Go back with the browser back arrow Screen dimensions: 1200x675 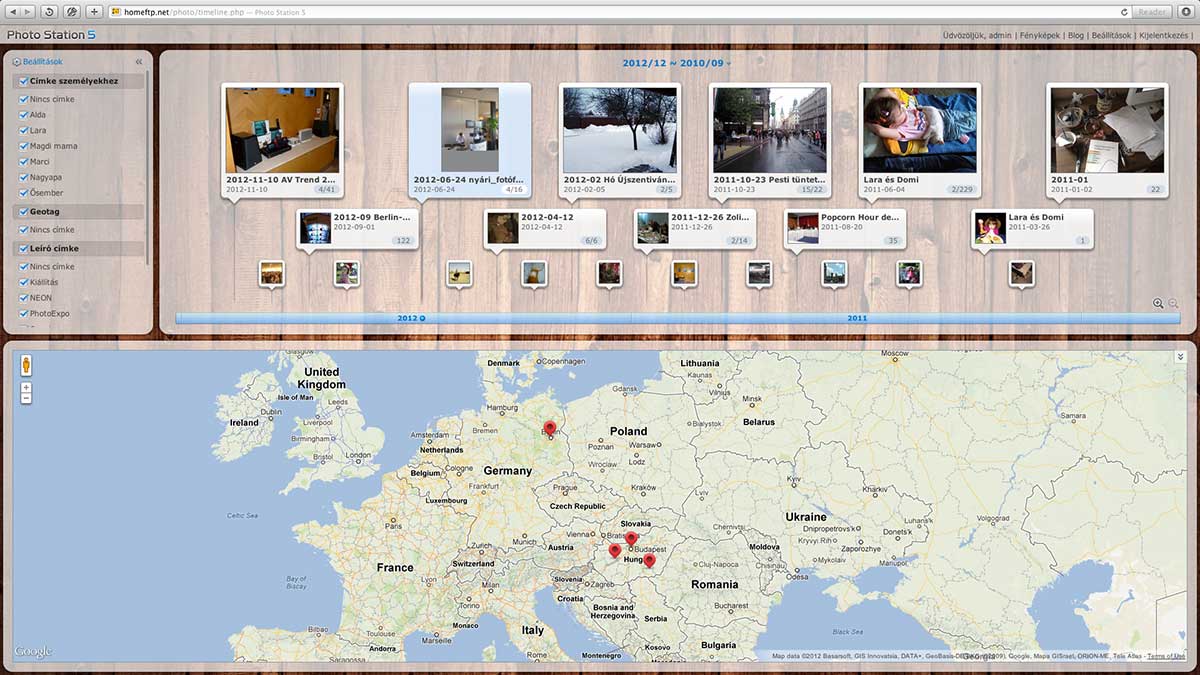[12, 12]
